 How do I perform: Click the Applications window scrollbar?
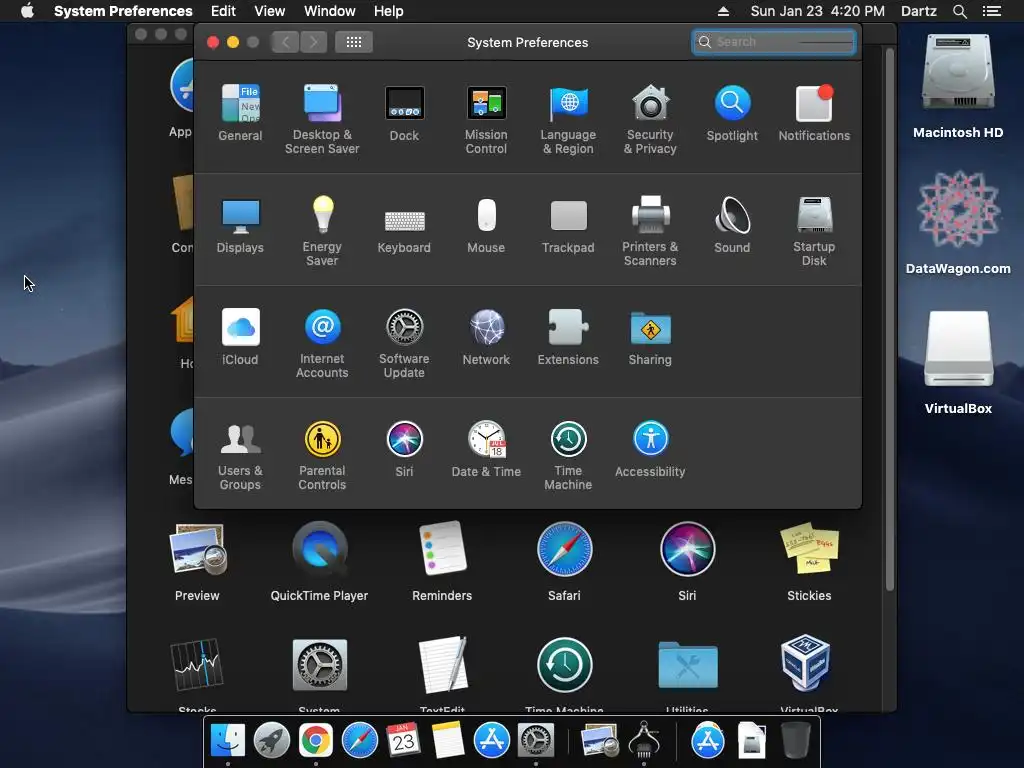coord(889,320)
